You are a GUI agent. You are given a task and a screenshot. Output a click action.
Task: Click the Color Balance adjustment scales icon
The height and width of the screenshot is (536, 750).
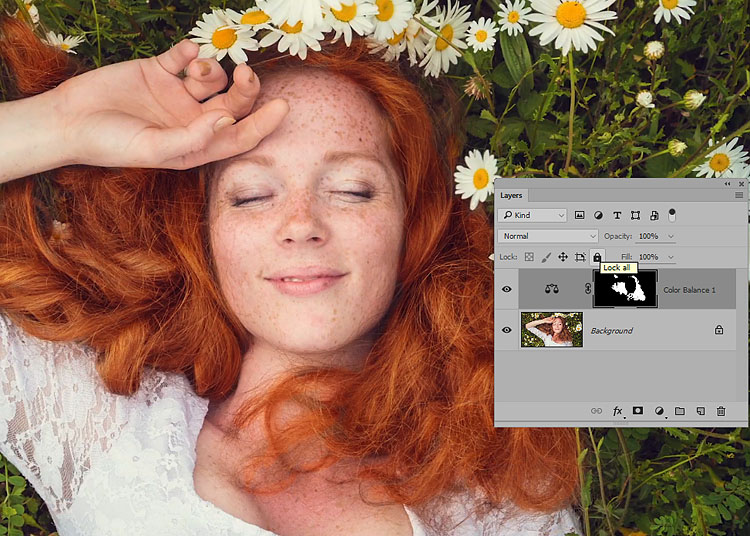coord(551,289)
